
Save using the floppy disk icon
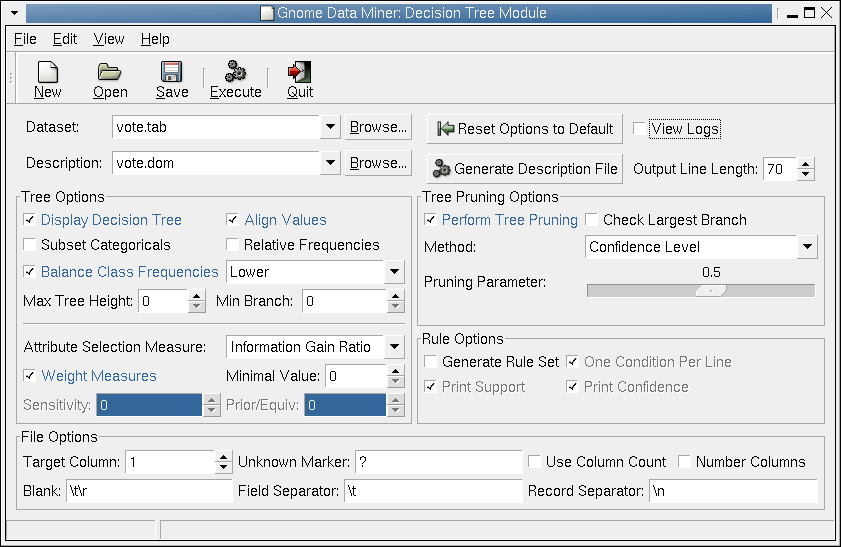172,72
